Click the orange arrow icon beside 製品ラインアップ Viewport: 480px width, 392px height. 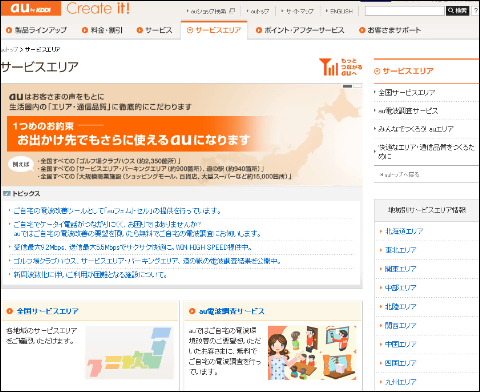9,30
